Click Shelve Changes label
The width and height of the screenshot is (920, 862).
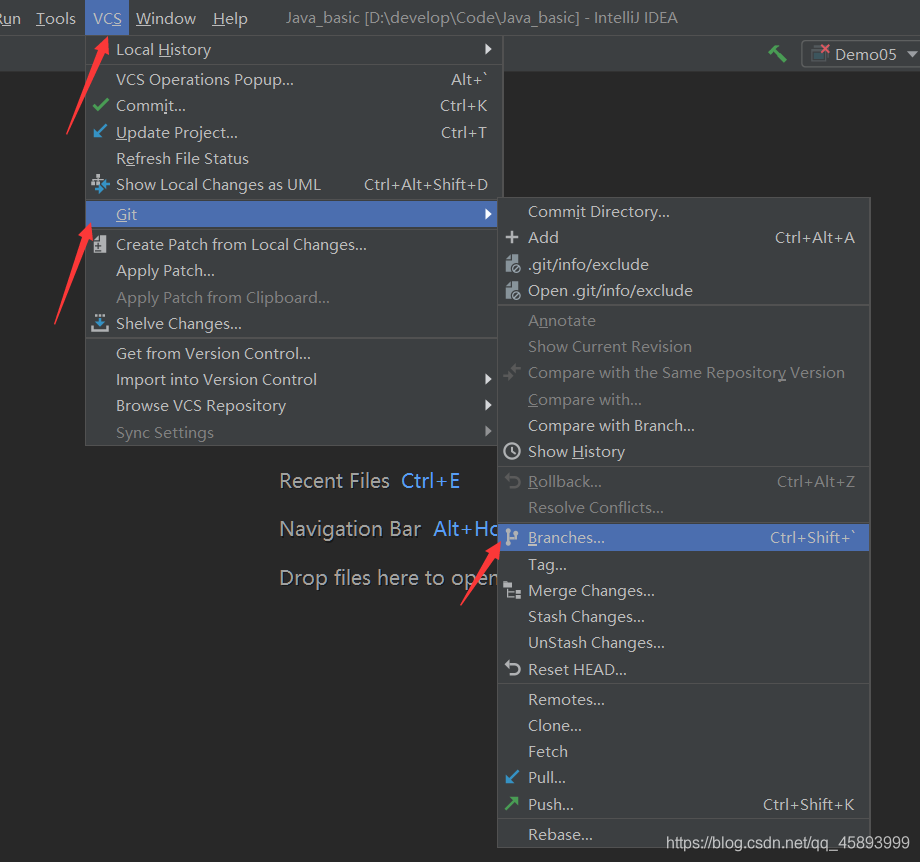tap(179, 323)
